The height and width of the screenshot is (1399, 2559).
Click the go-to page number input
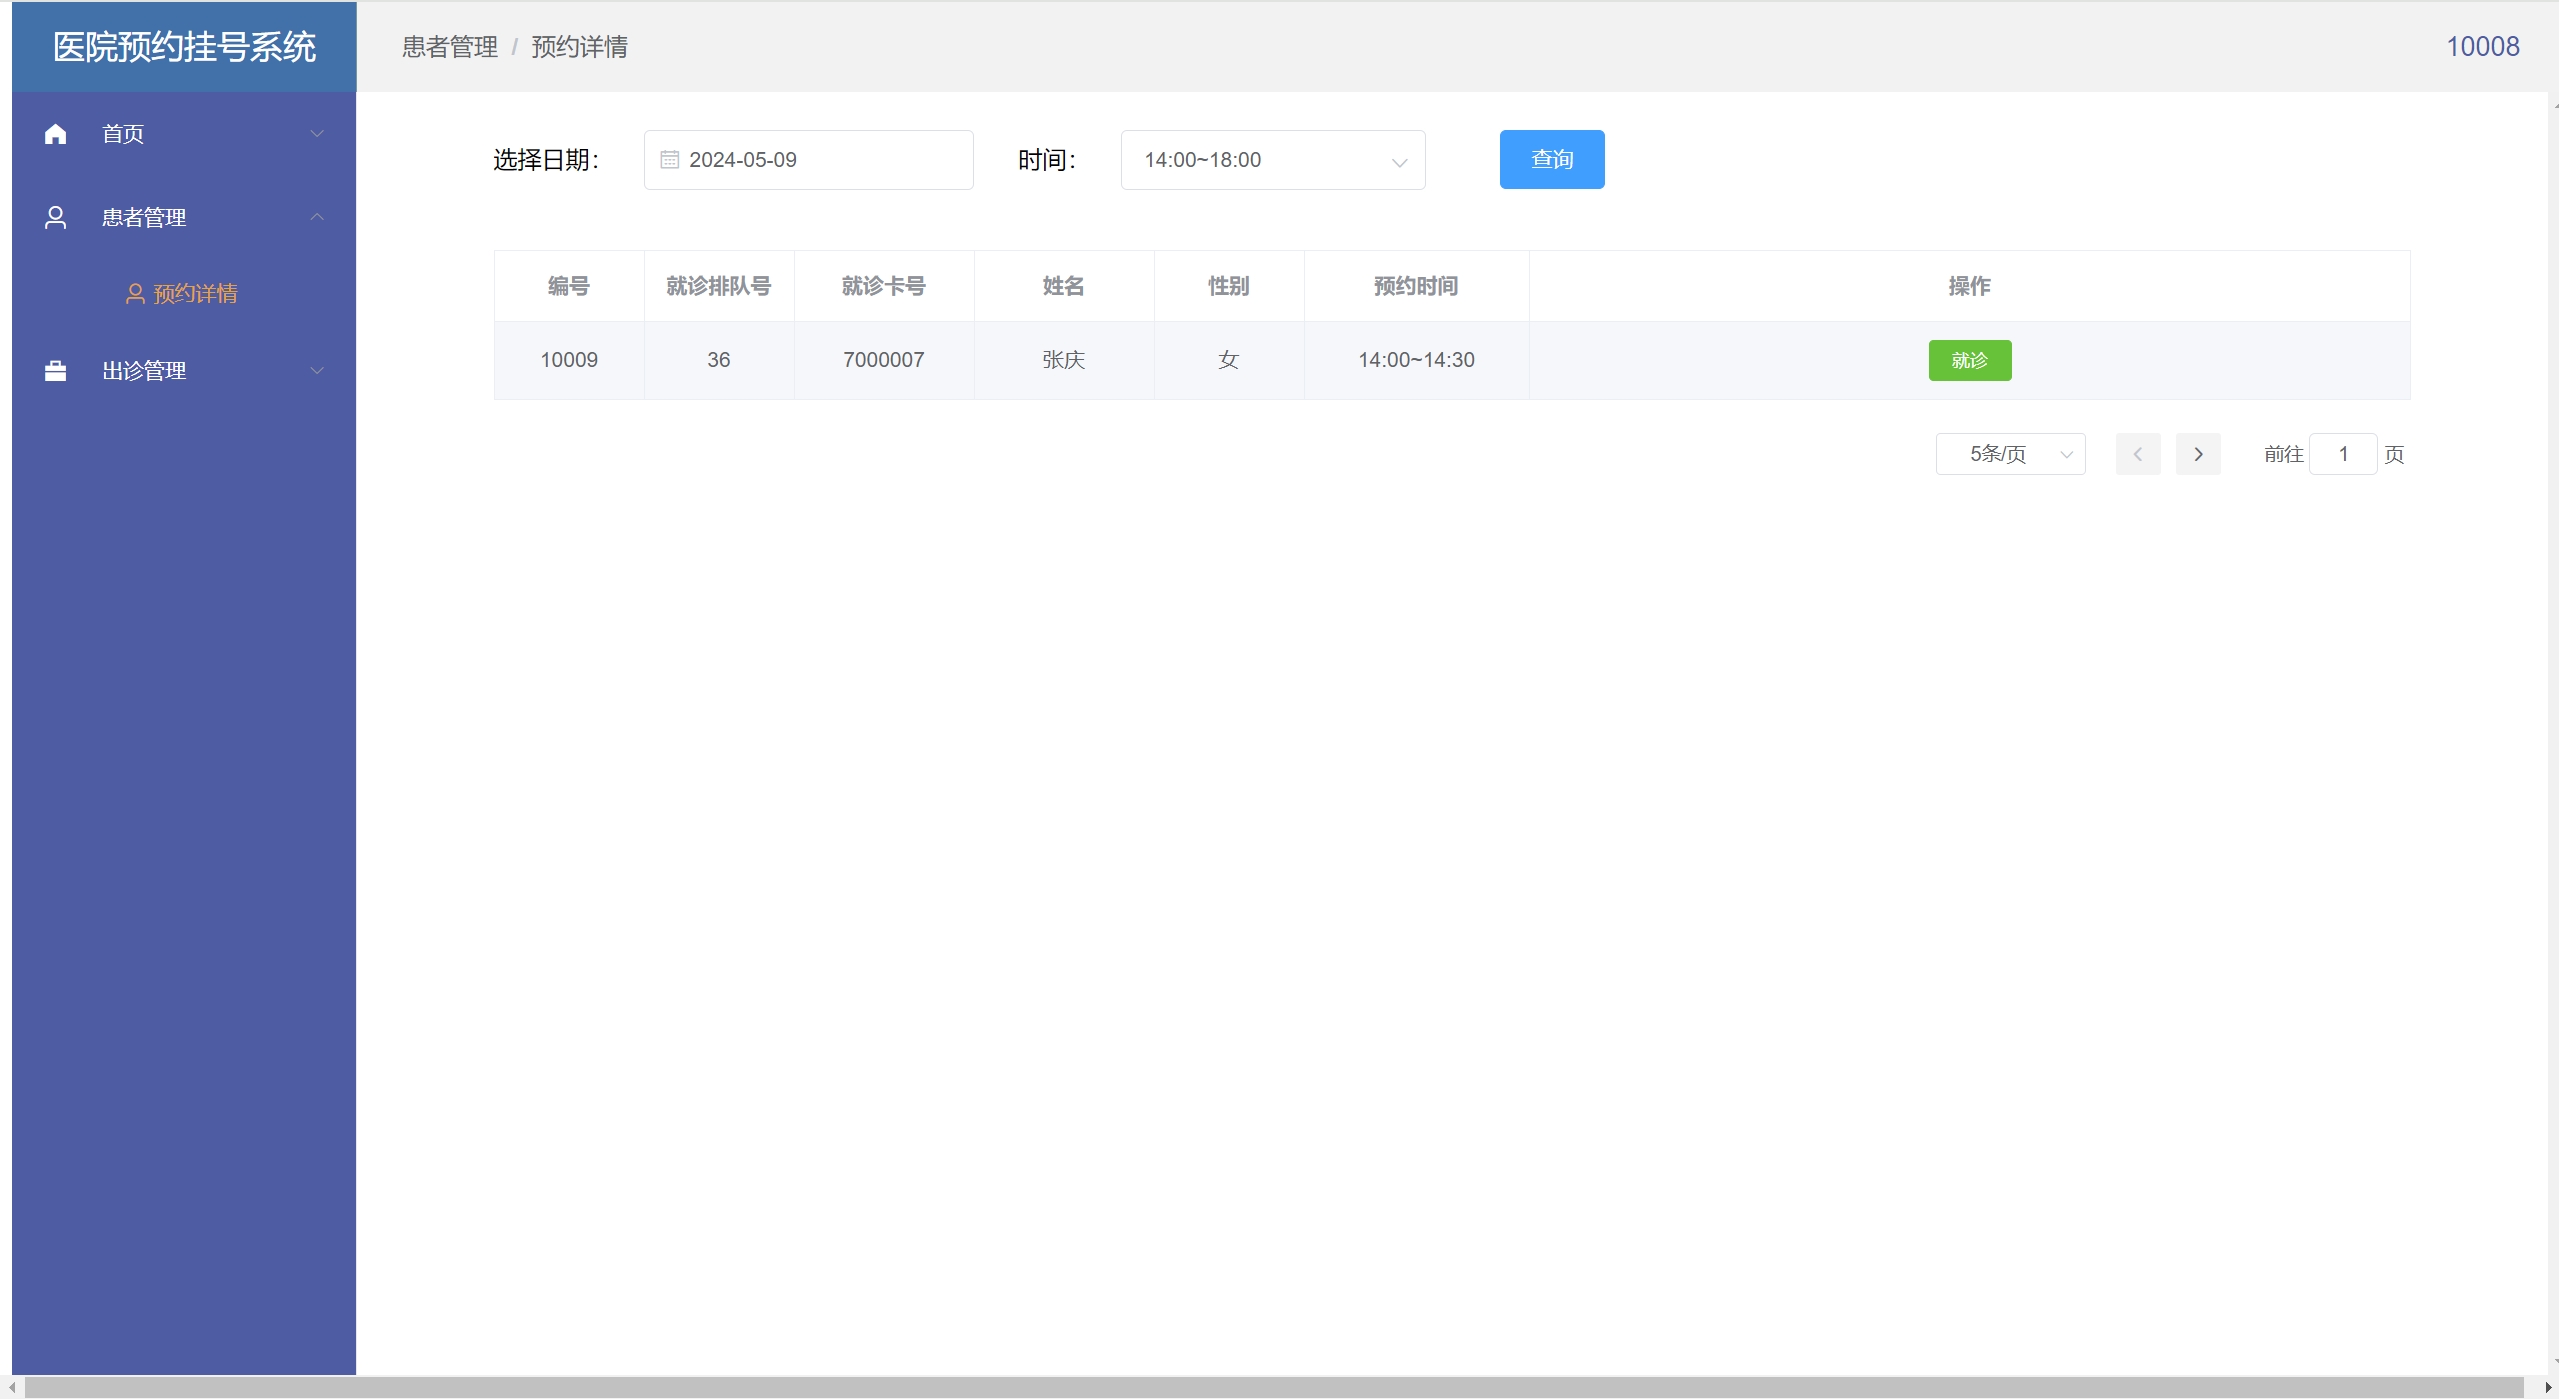click(2342, 454)
